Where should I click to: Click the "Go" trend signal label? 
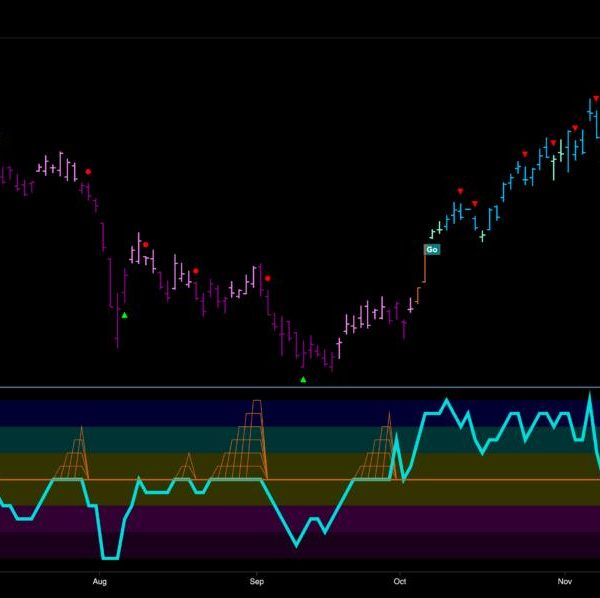[x=432, y=249]
